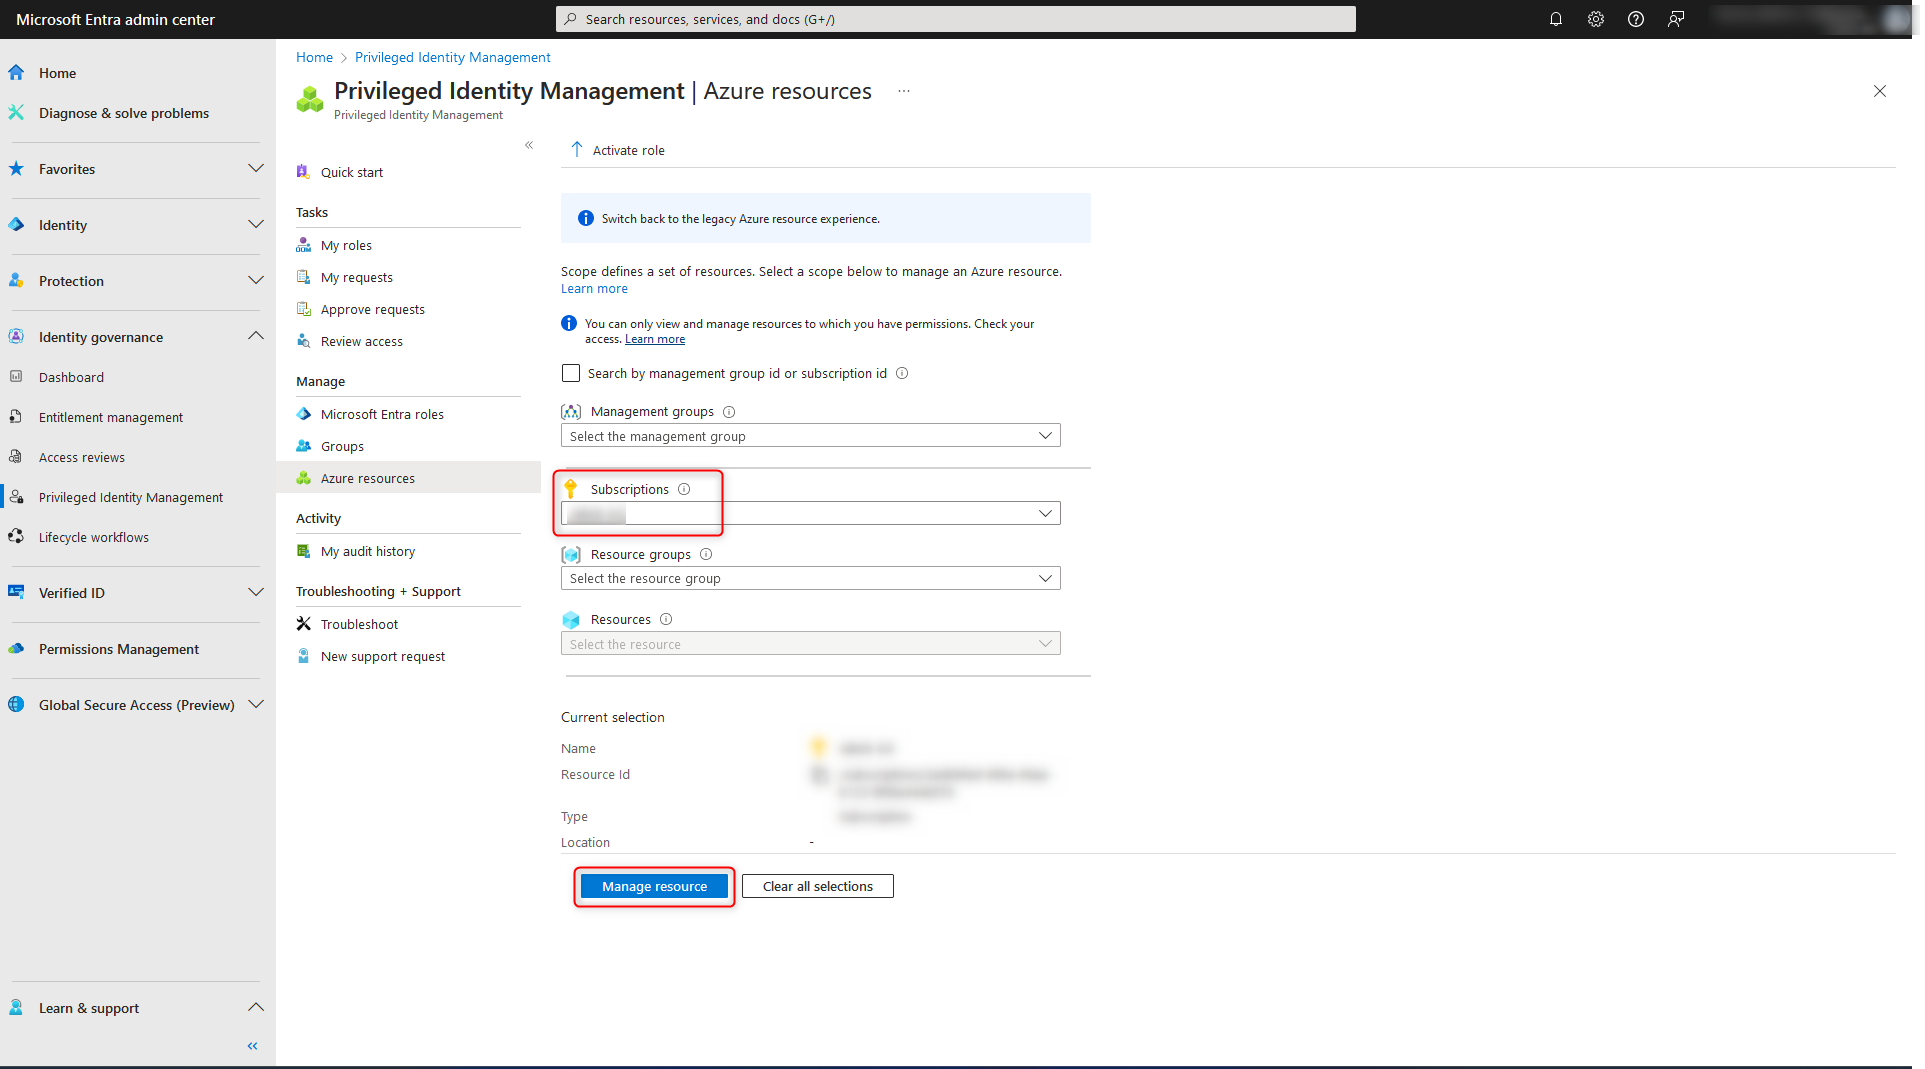The image size is (1925, 1069).
Task: Clear all selections
Action: tap(817, 886)
